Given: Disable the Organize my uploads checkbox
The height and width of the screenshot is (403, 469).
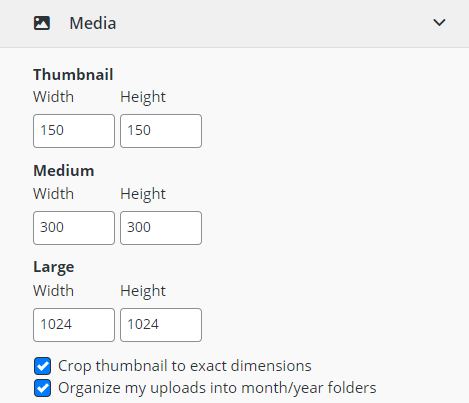Looking at the screenshot, I should [42, 388].
